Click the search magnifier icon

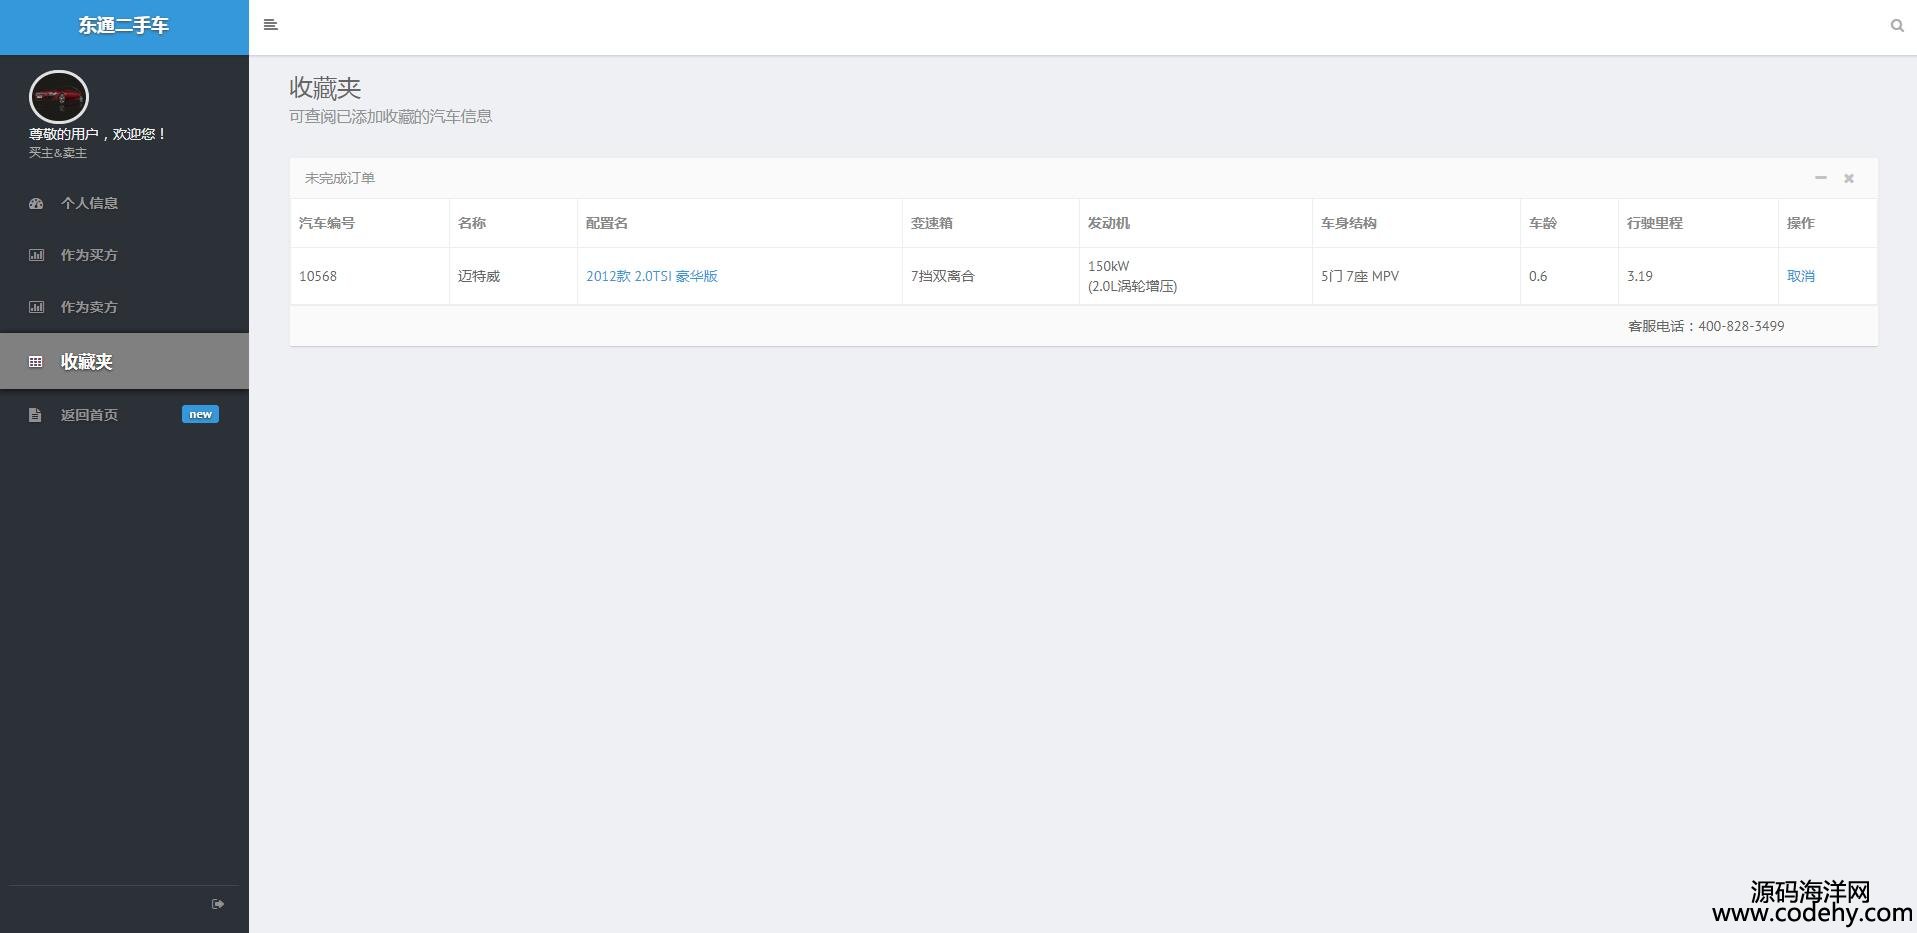point(1896,26)
